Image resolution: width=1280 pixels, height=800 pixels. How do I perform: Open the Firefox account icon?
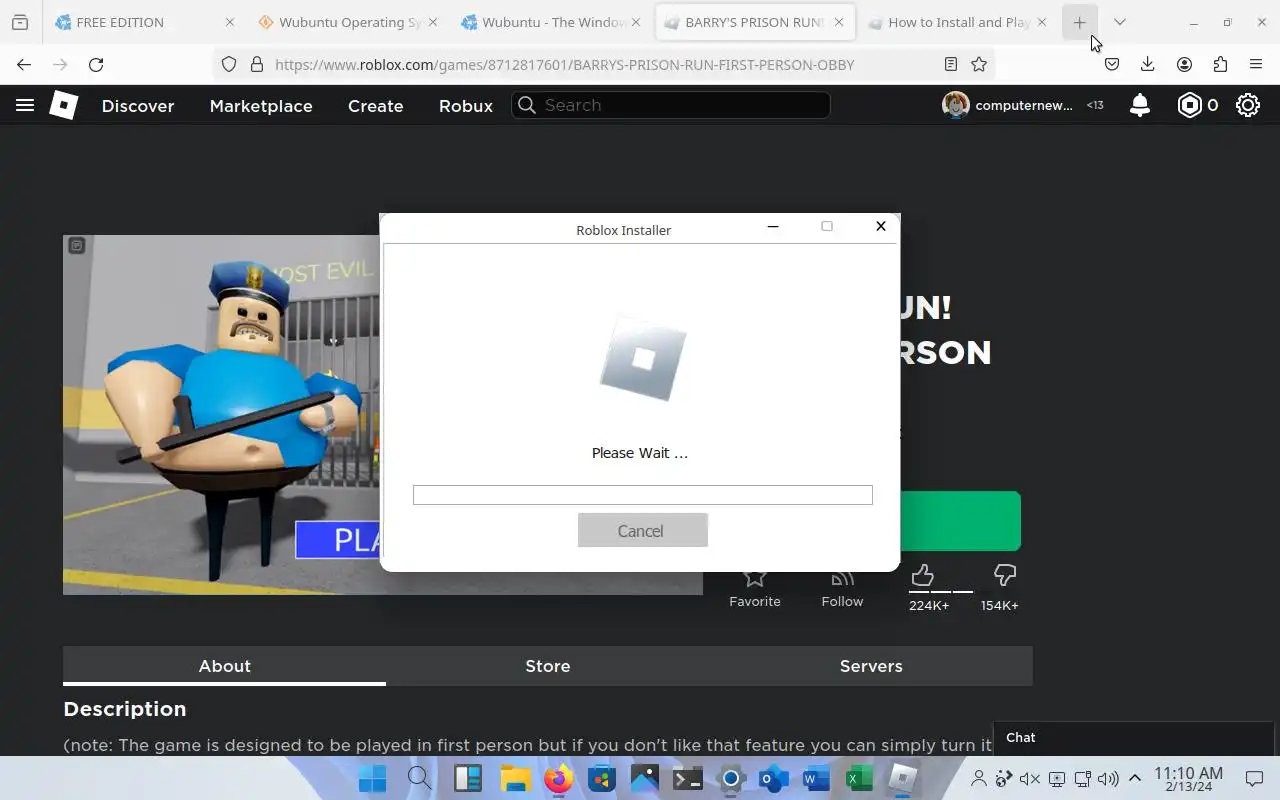tap(1184, 64)
